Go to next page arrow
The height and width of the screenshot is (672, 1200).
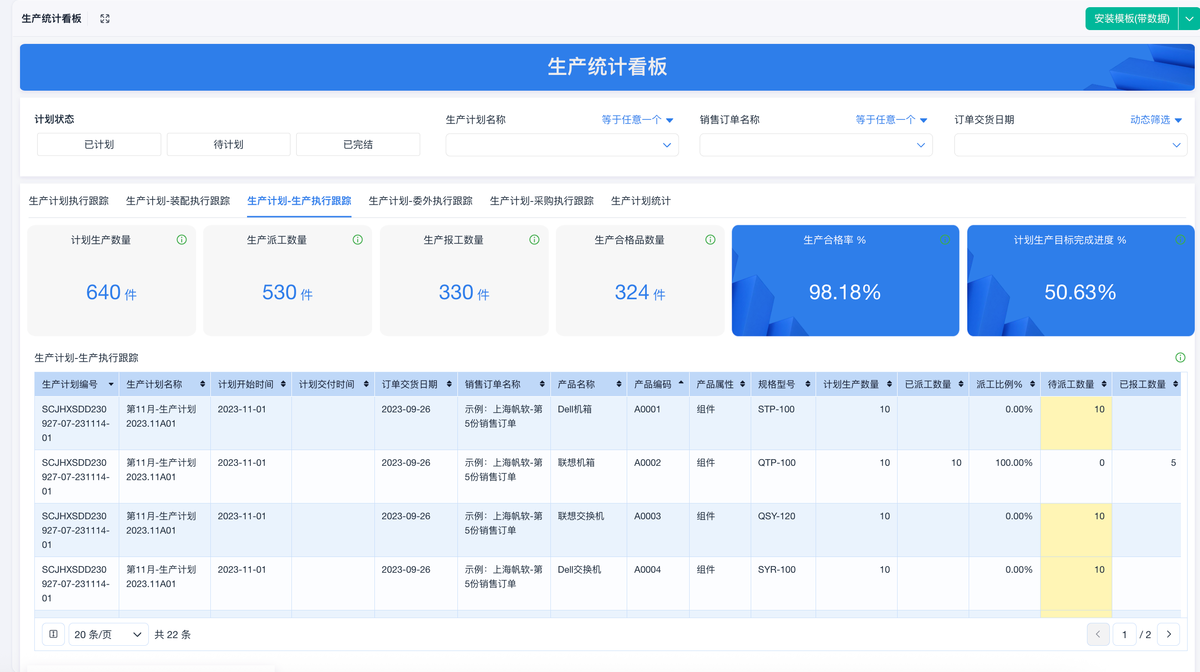point(1168,634)
